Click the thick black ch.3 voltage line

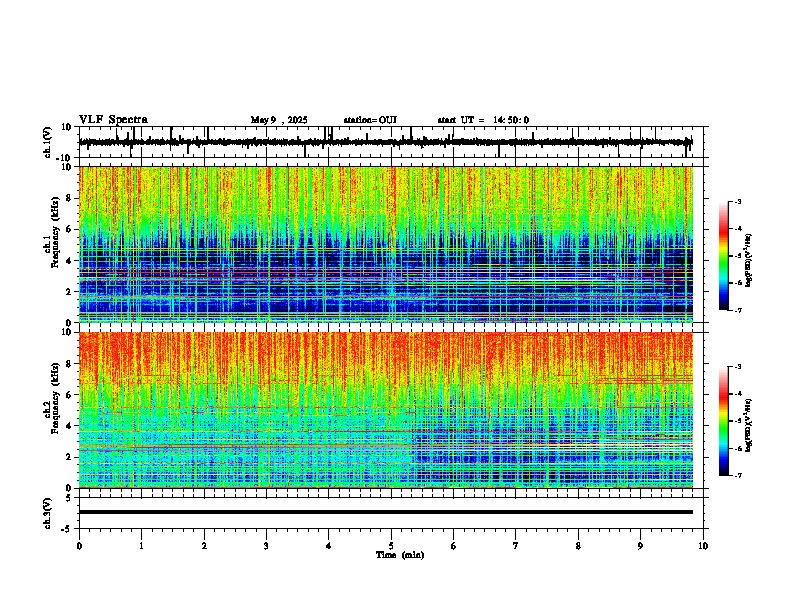(x=386, y=512)
